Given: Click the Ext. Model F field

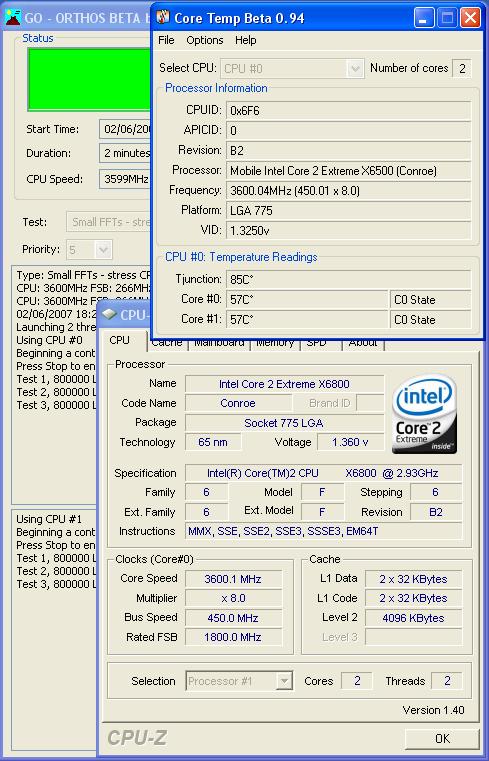Looking at the screenshot, I should (322, 512).
